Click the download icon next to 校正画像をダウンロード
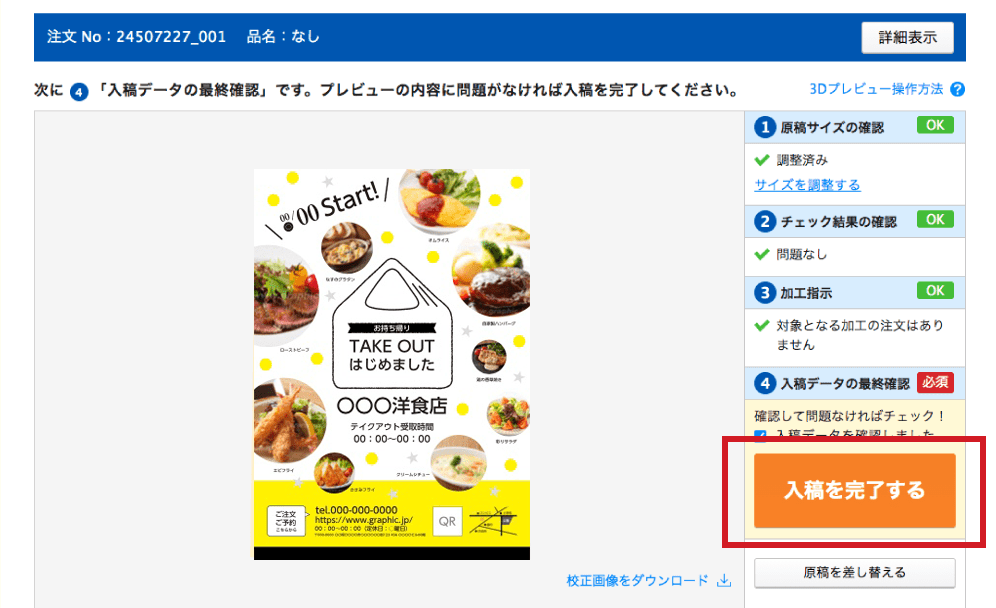 coord(723,581)
